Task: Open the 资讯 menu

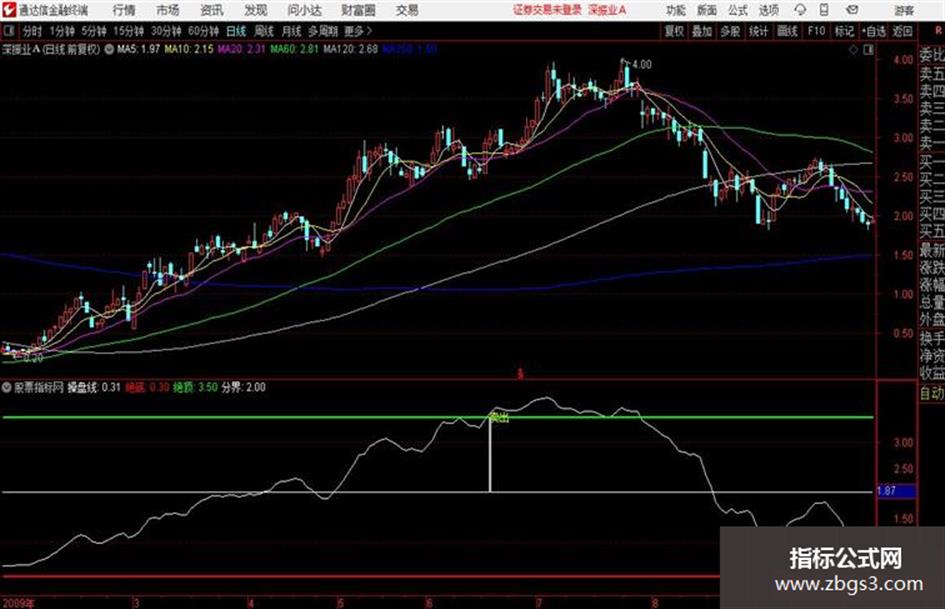Action: (x=212, y=10)
